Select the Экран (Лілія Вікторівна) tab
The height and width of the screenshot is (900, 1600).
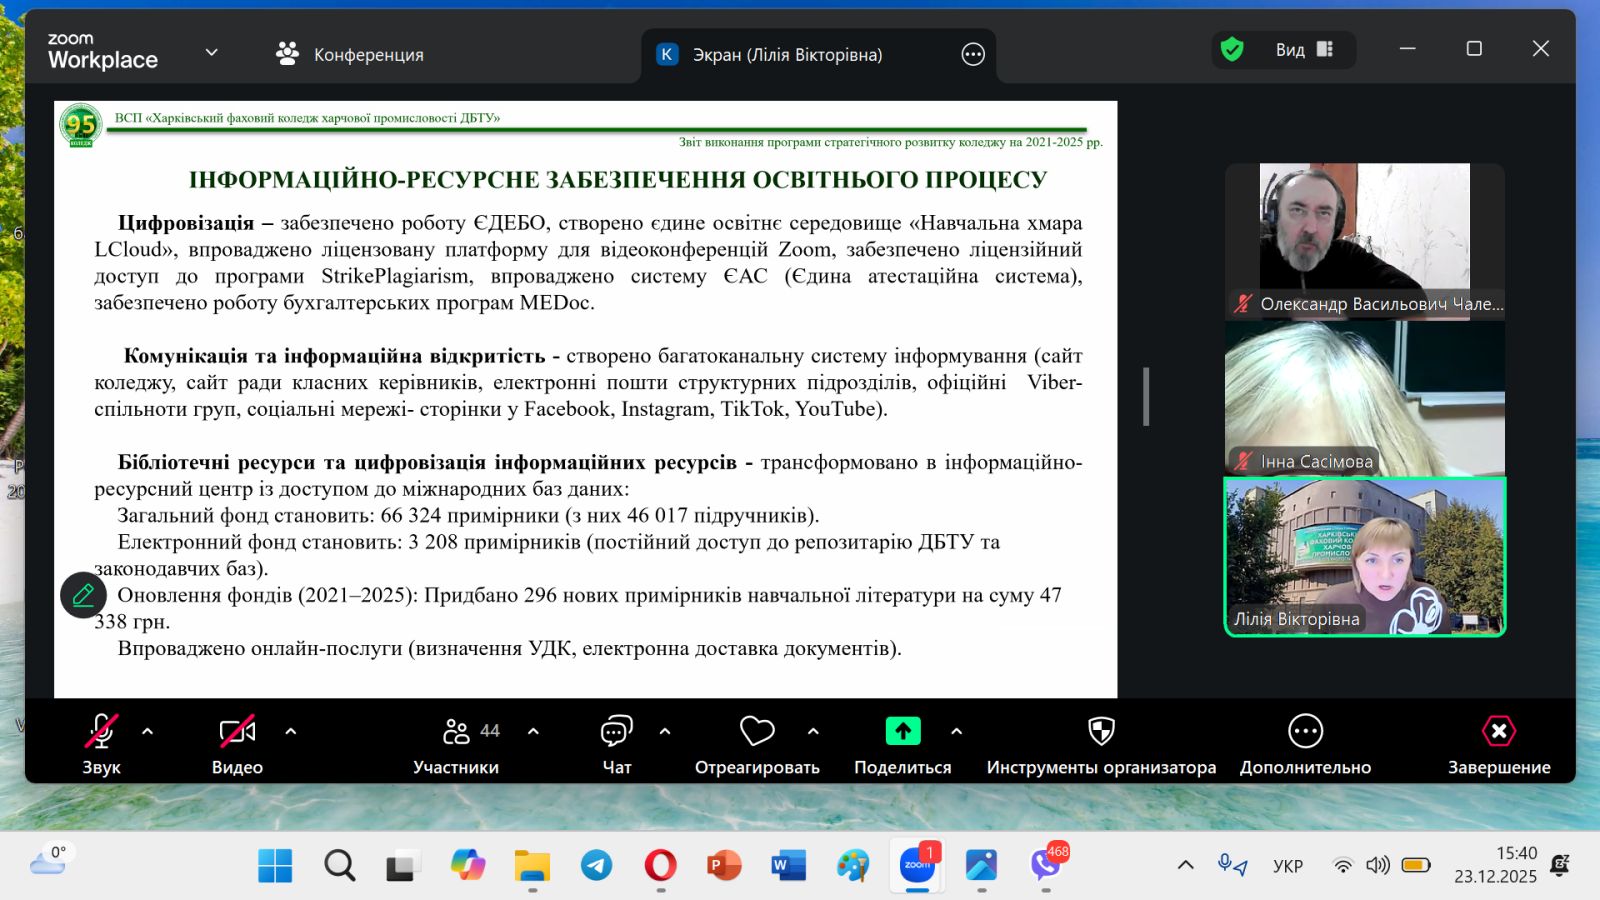[787, 55]
